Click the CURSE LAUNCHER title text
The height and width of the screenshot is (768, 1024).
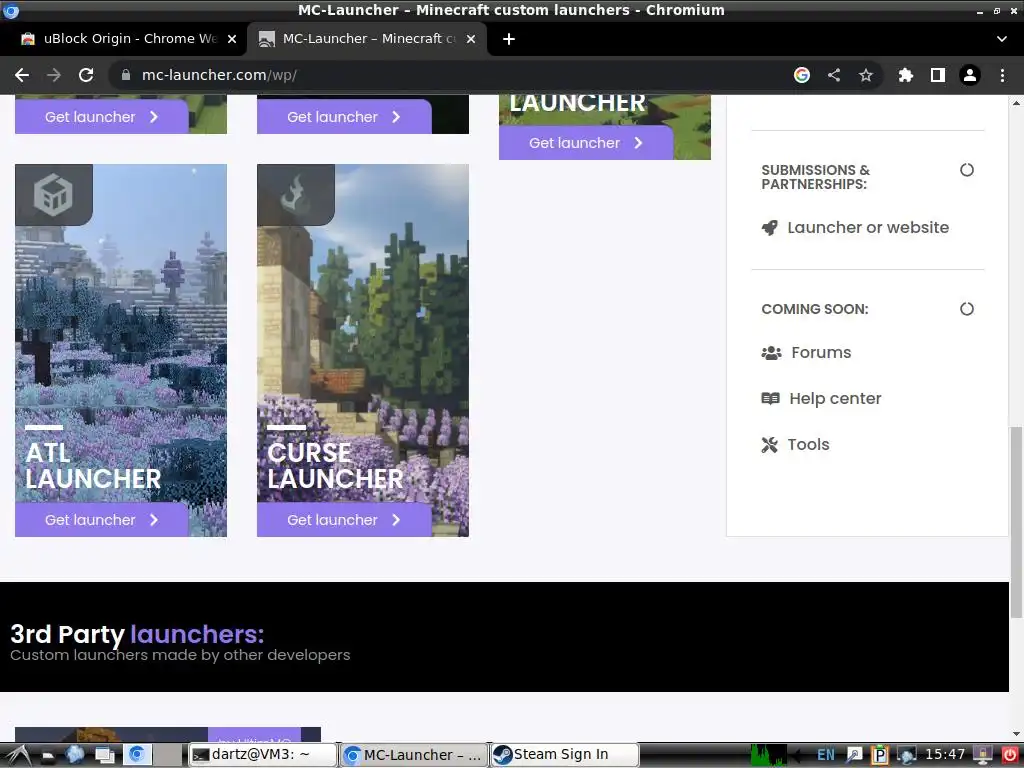click(336, 466)
